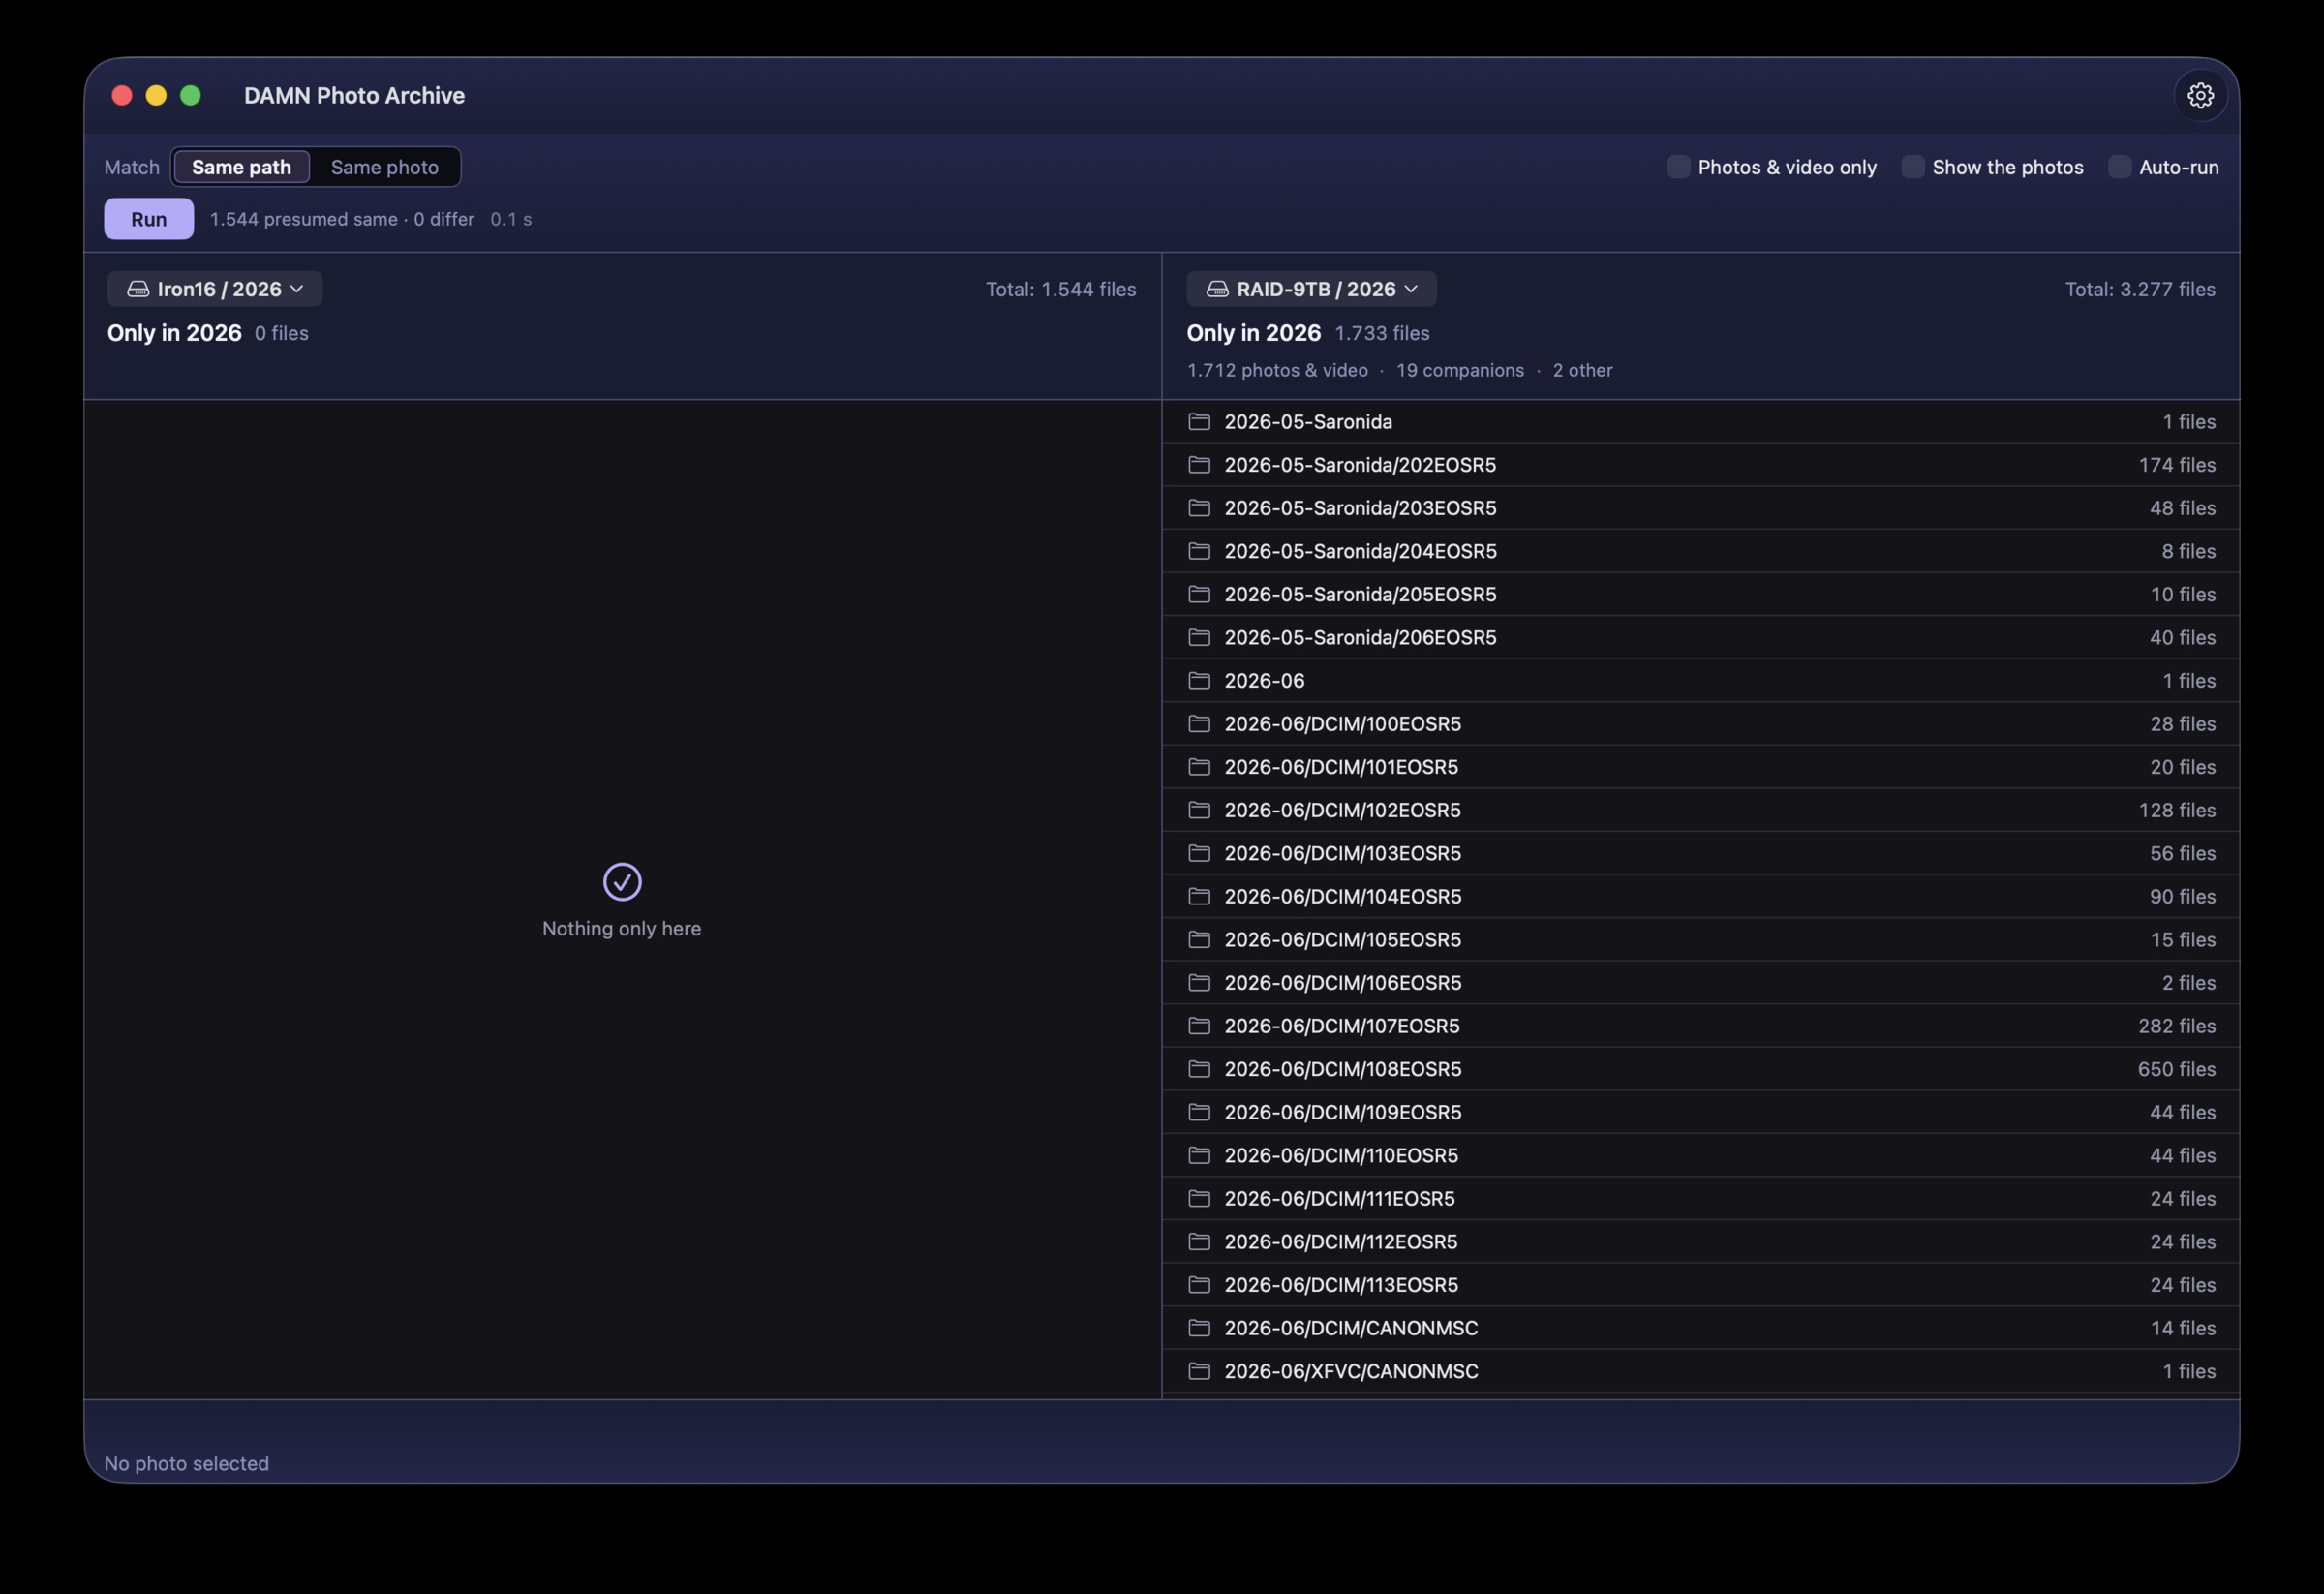Screen dimensions: 2324x1594
Task: Click the folder icon of 2026-06/DCIM/113EOSR5
Action: (1199, 1285)
